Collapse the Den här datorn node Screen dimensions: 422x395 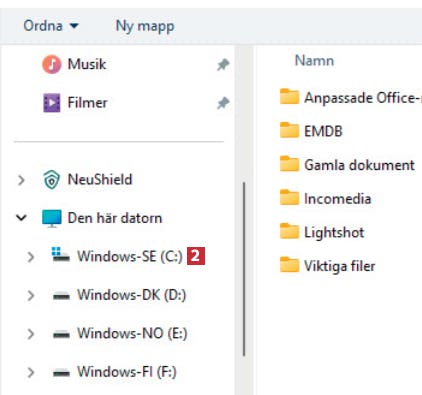[21, 218]
